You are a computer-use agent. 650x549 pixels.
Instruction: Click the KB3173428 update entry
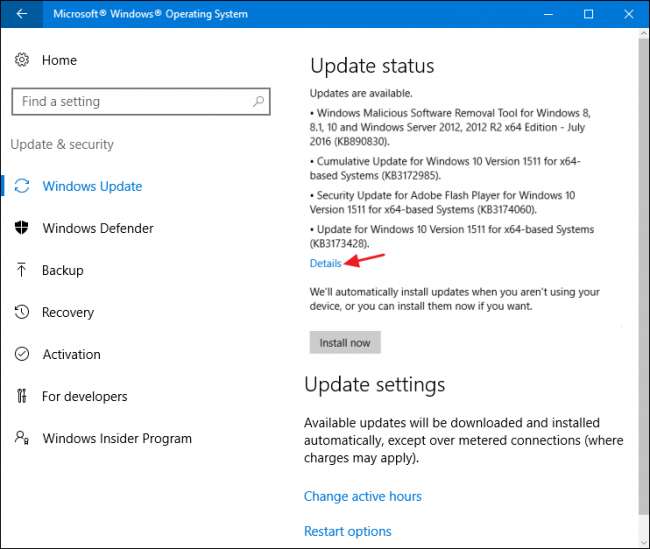(452, 236)
